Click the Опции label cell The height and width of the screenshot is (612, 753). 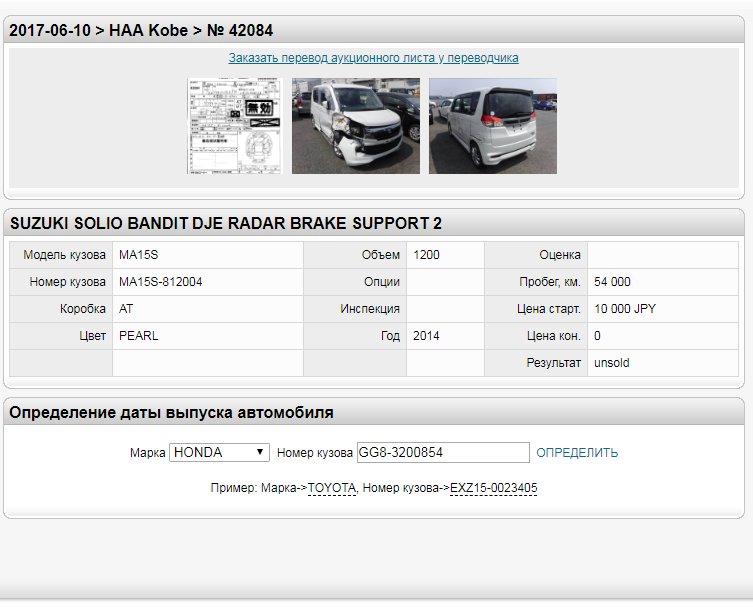click(x=355, y=282)
